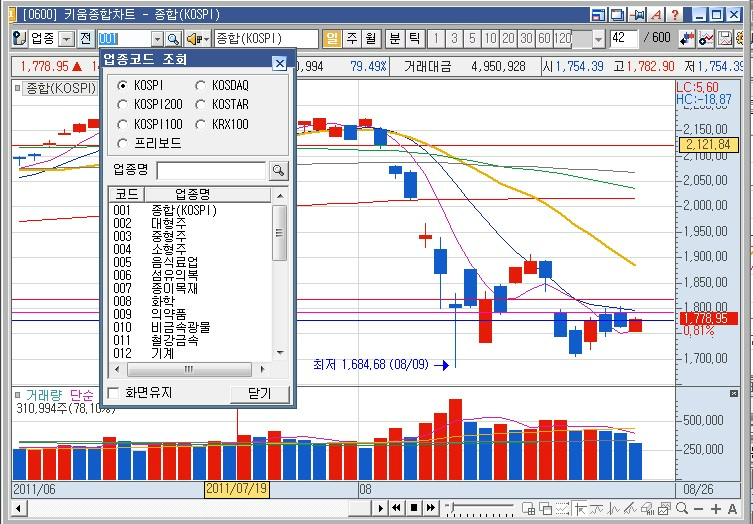Click the 종합(KOSPI) name field in toolbar
Screen dimensions: 753x524
tap(267, 39)
